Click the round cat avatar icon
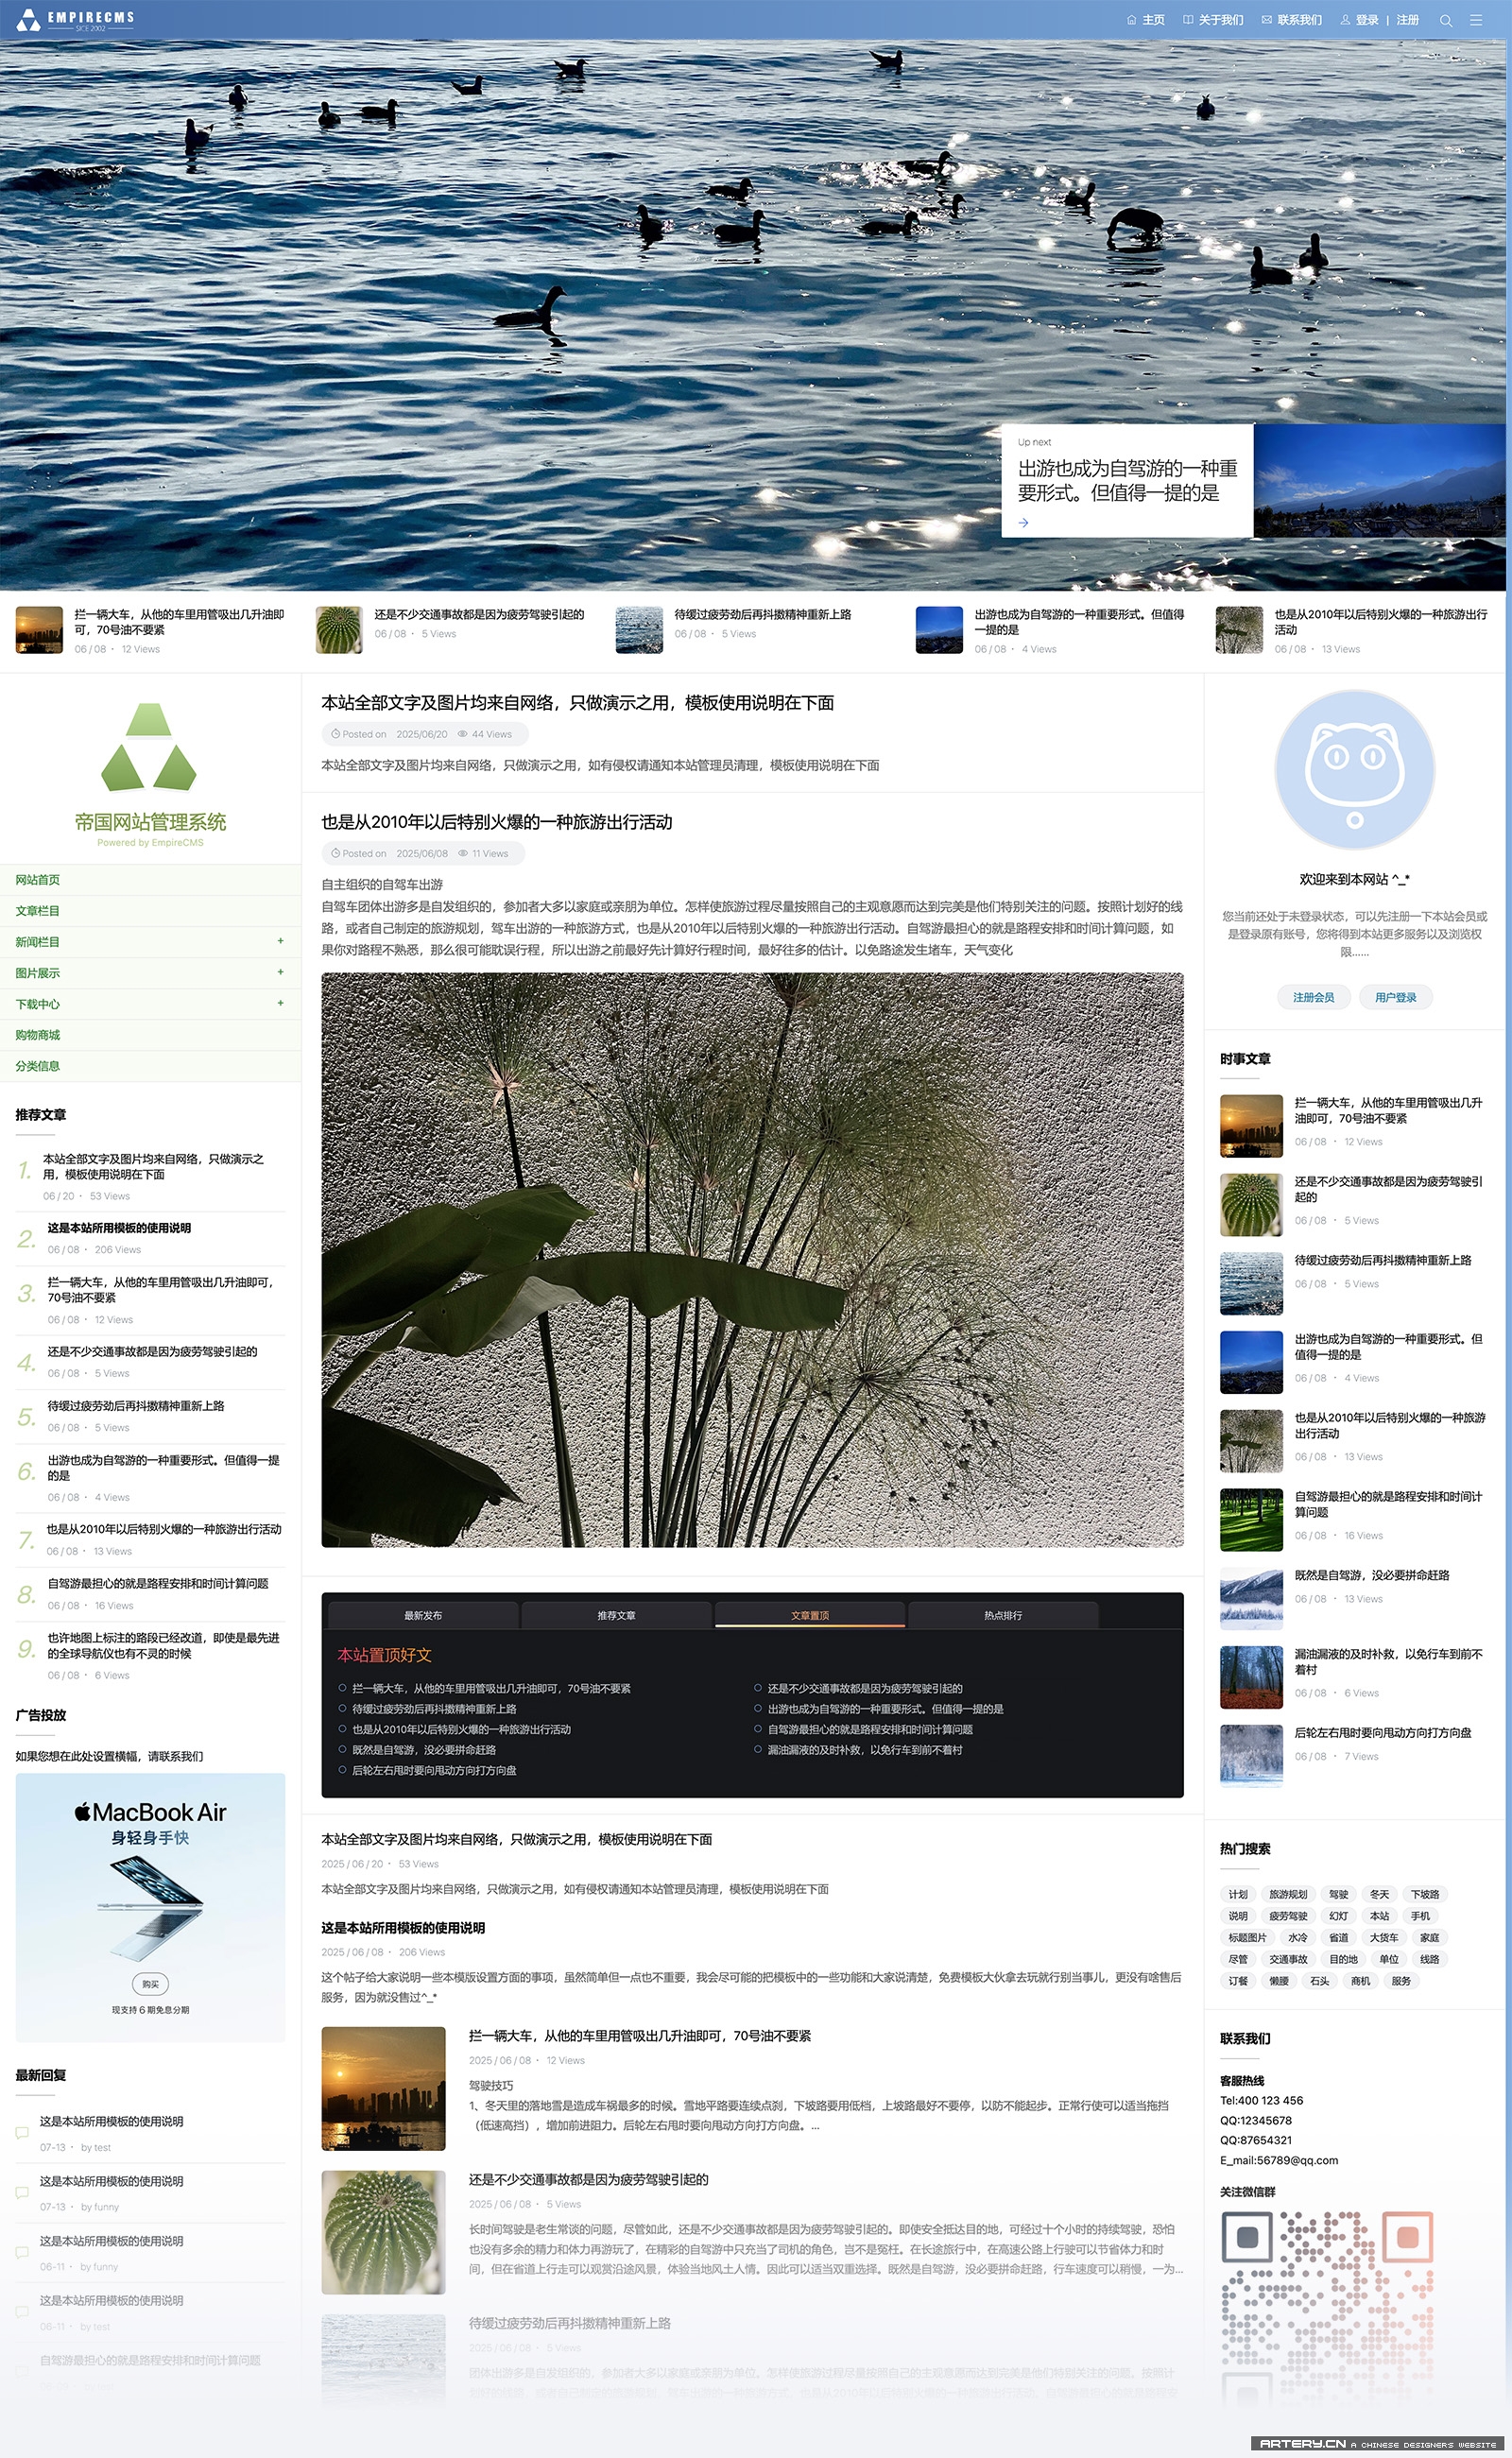This screenshot has width=1512, height=2458. coord(1354,770)
